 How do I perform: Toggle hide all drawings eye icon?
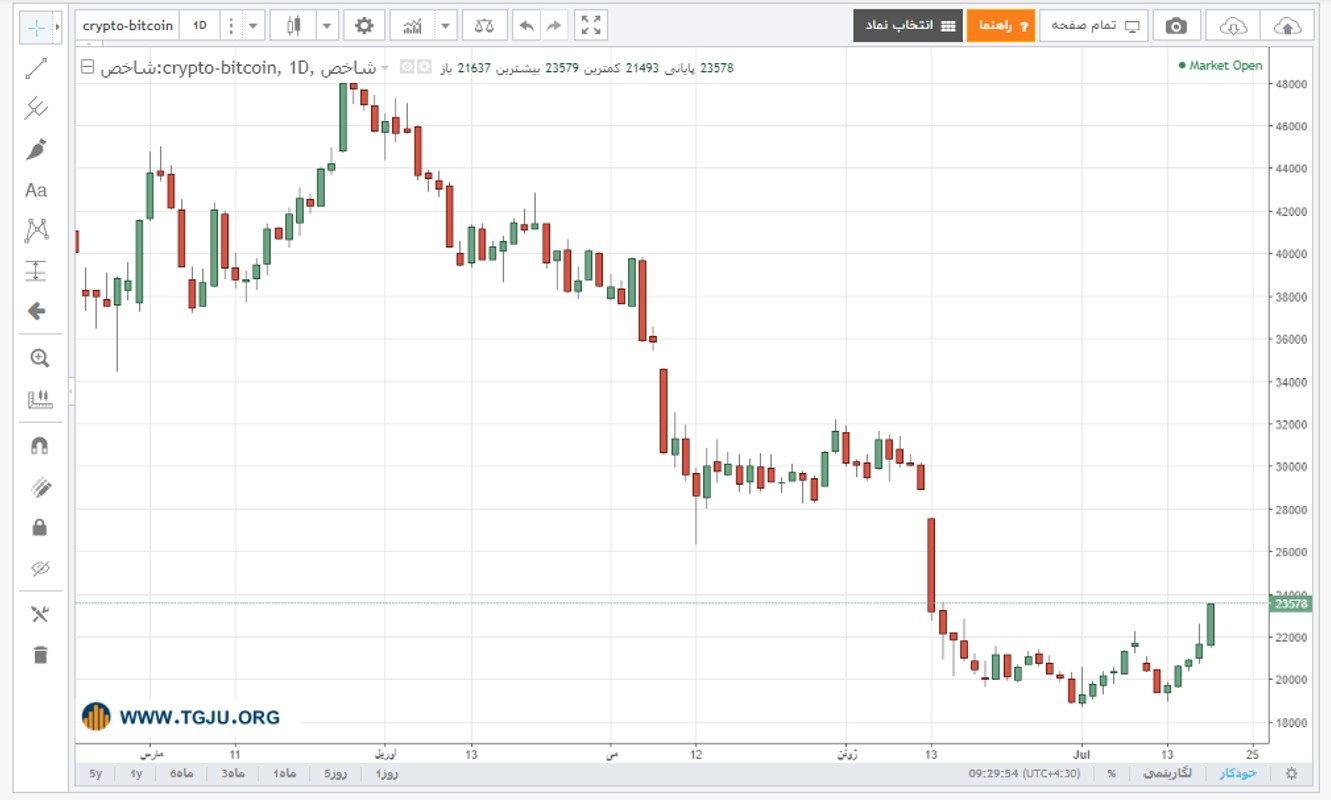(x=40, y=568)
